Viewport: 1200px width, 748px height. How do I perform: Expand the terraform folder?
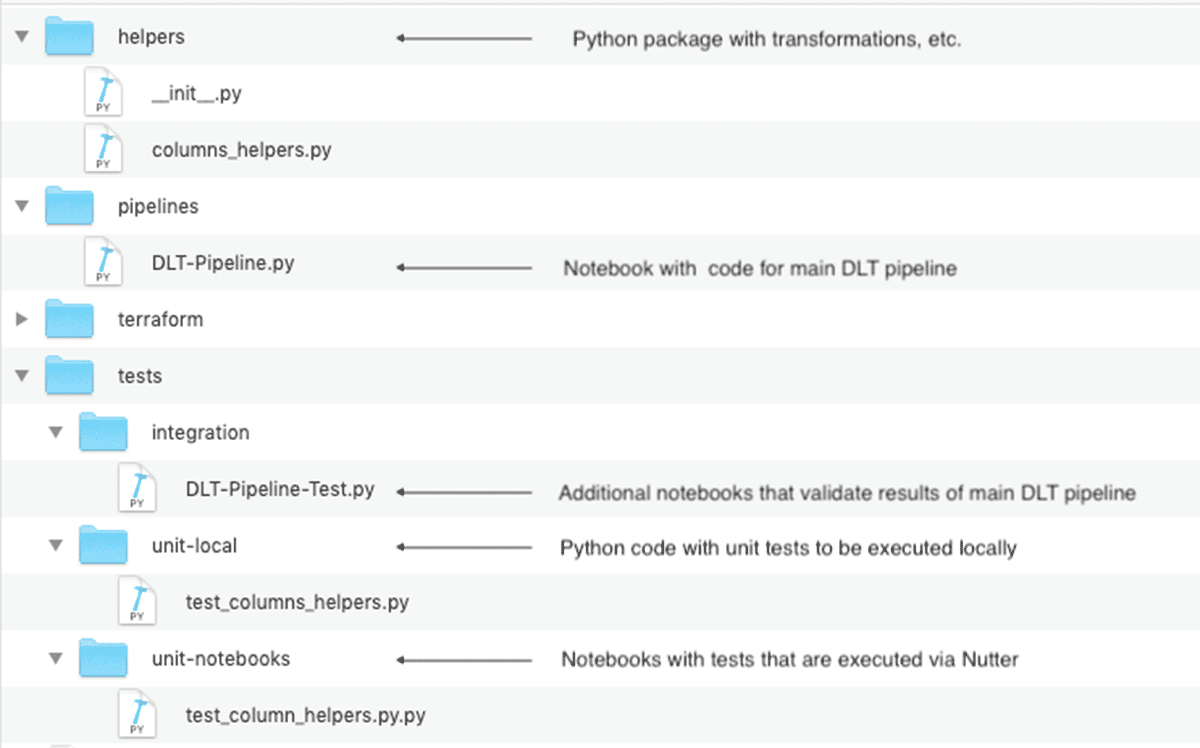pos(22,320)
